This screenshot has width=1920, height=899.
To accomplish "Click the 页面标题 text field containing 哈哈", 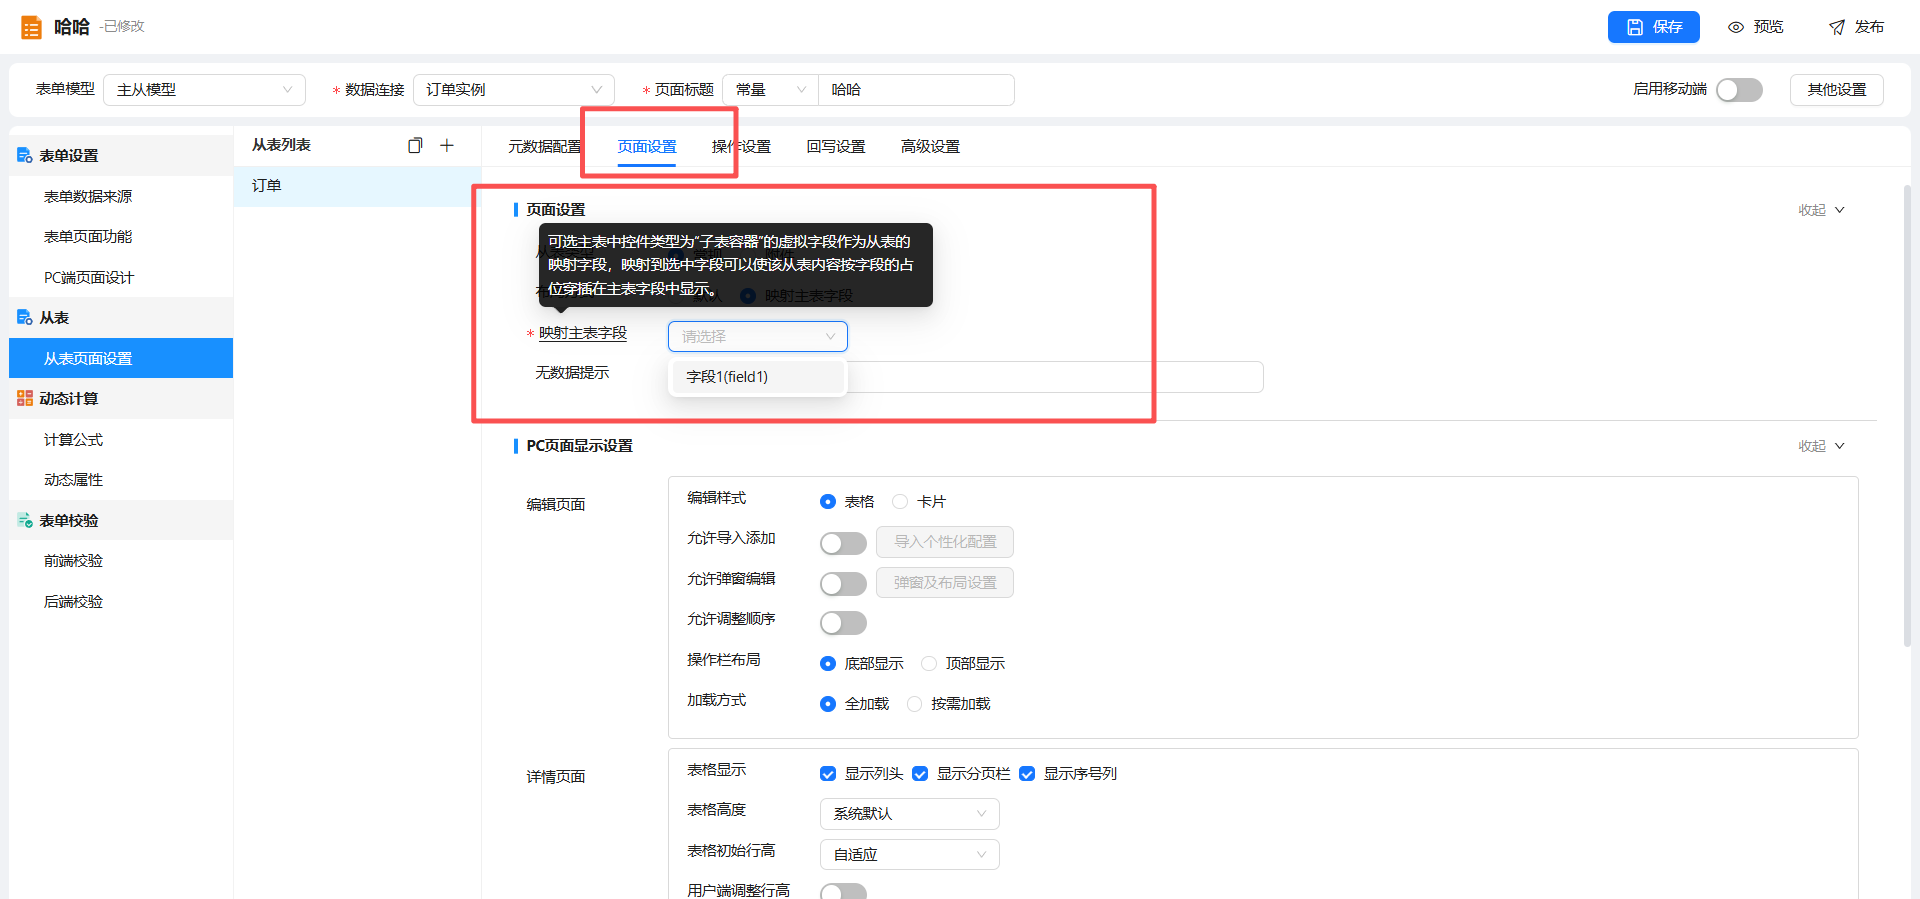I will 916,90.
